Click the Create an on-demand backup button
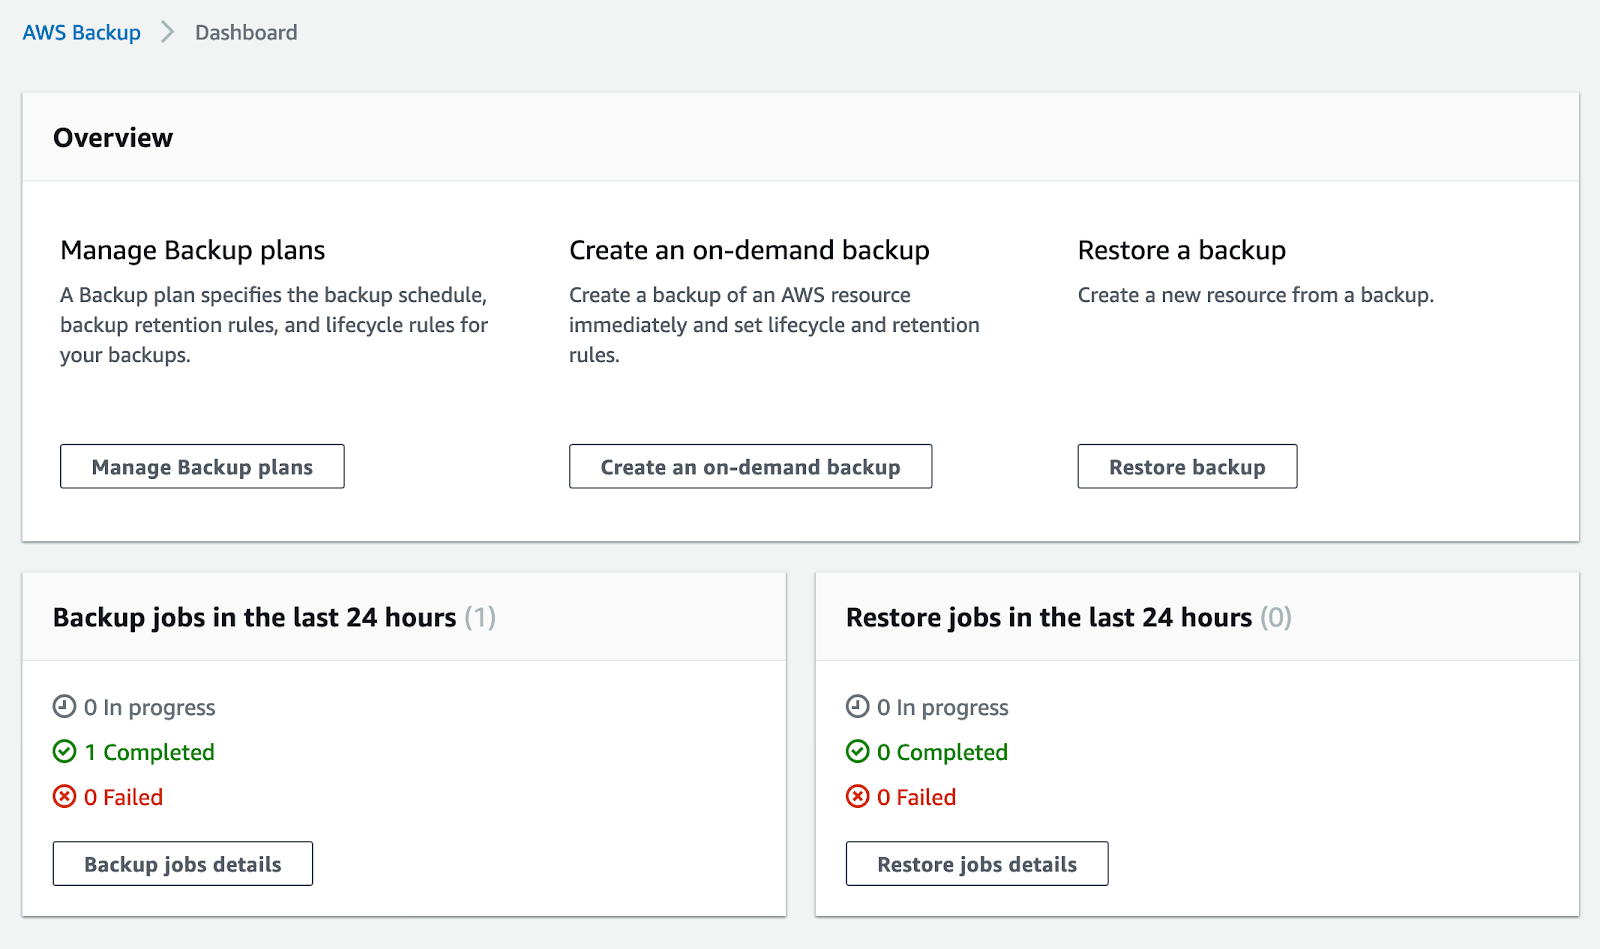 [750, 467]
